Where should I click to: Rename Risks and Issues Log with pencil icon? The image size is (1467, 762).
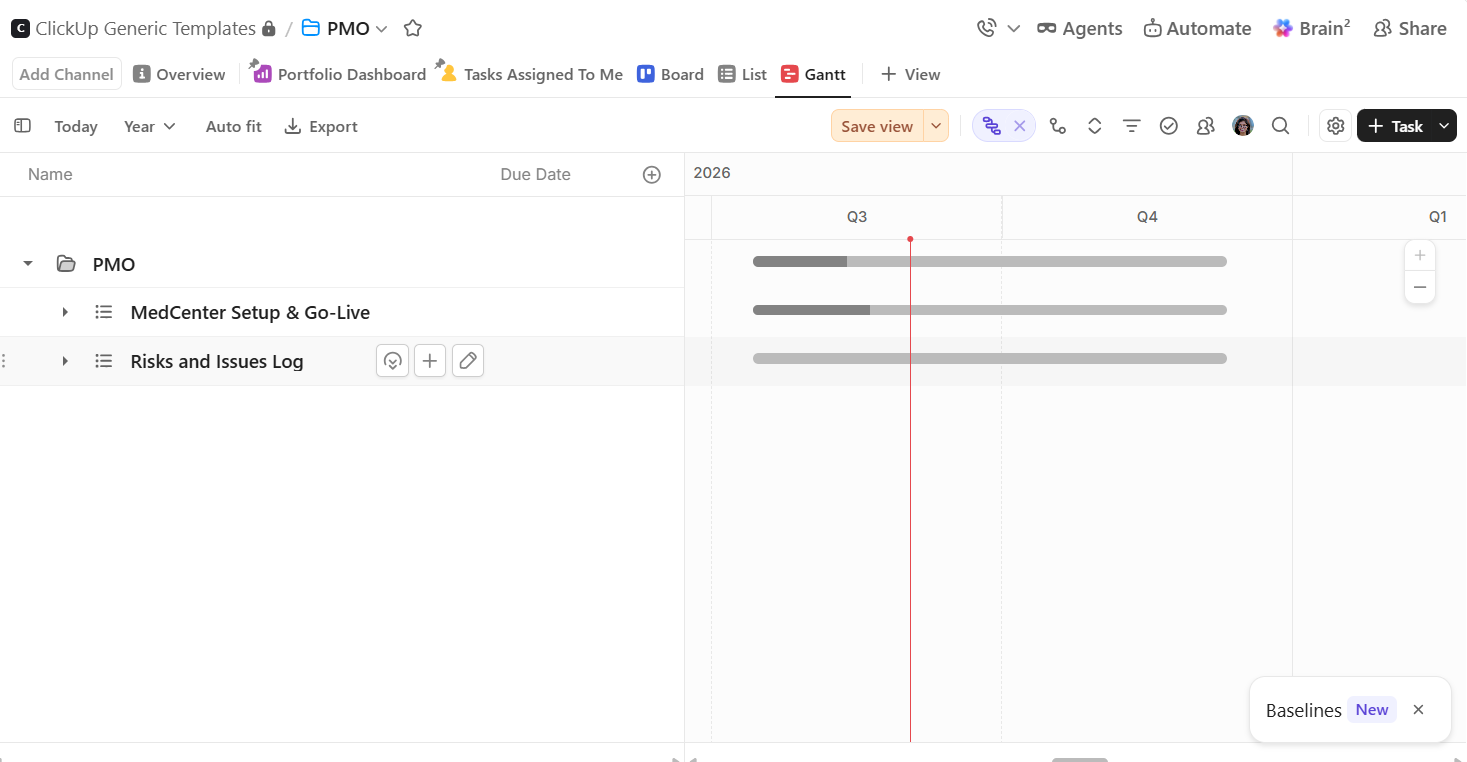(468, 361)
